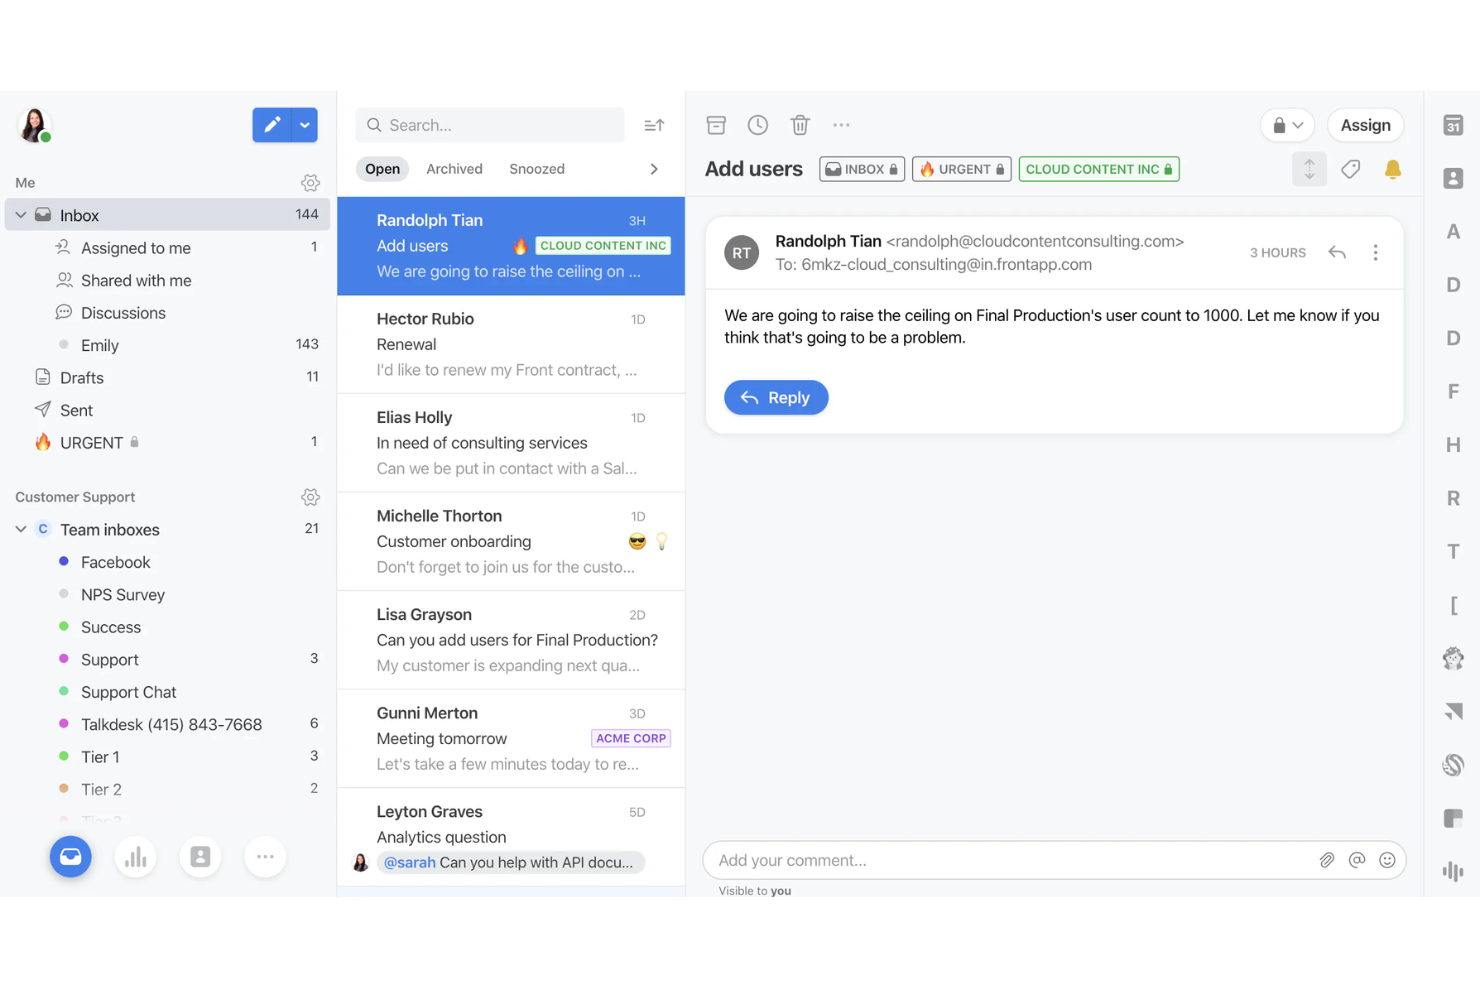This screenshot has width=1480, height=987.
Task: Toggle expand all messages in the conversation
Action: click(x=1309, y=169)
